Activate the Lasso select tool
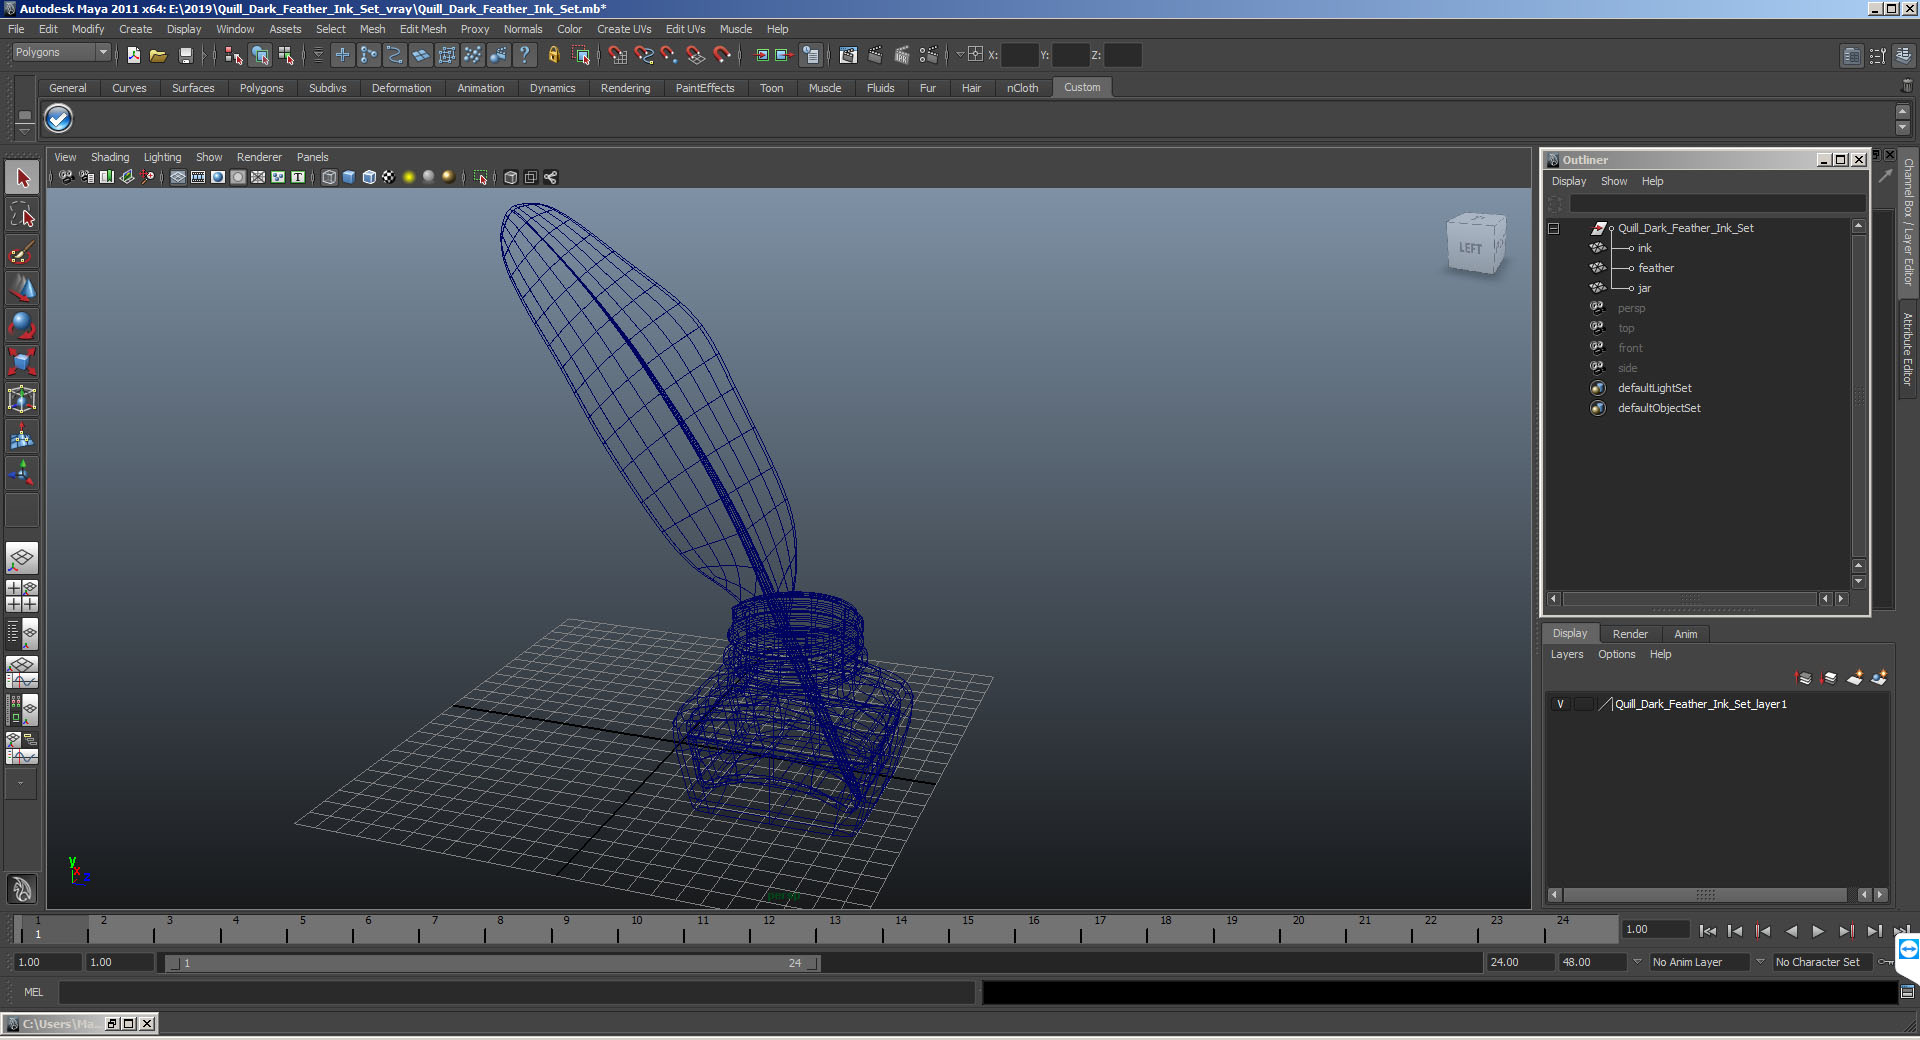The height and width of the screenshot is (1040, 1920). coord(22,215)
